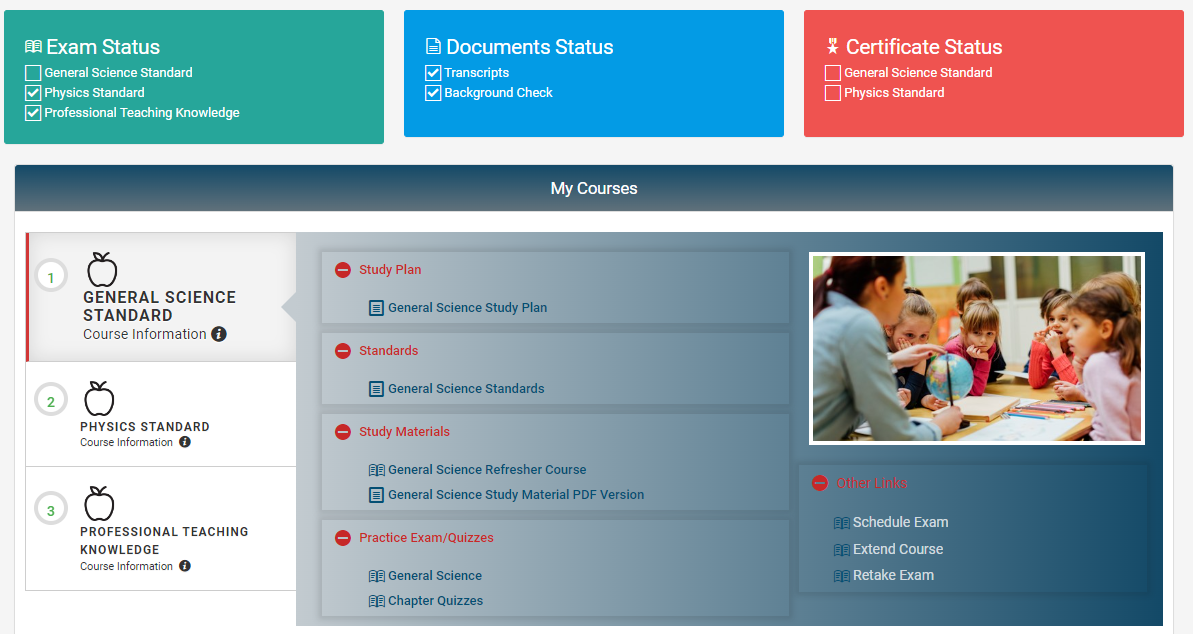Collapse the Practice Exam/Quizzes section
This screenshot has width=1193, height=634.
click(x=343, y=538)
